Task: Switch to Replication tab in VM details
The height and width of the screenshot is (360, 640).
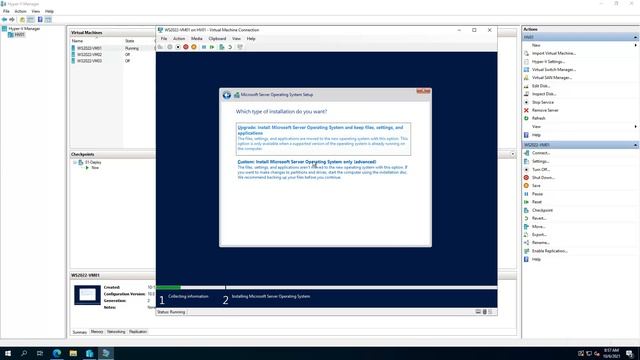Action: point(138,332)
